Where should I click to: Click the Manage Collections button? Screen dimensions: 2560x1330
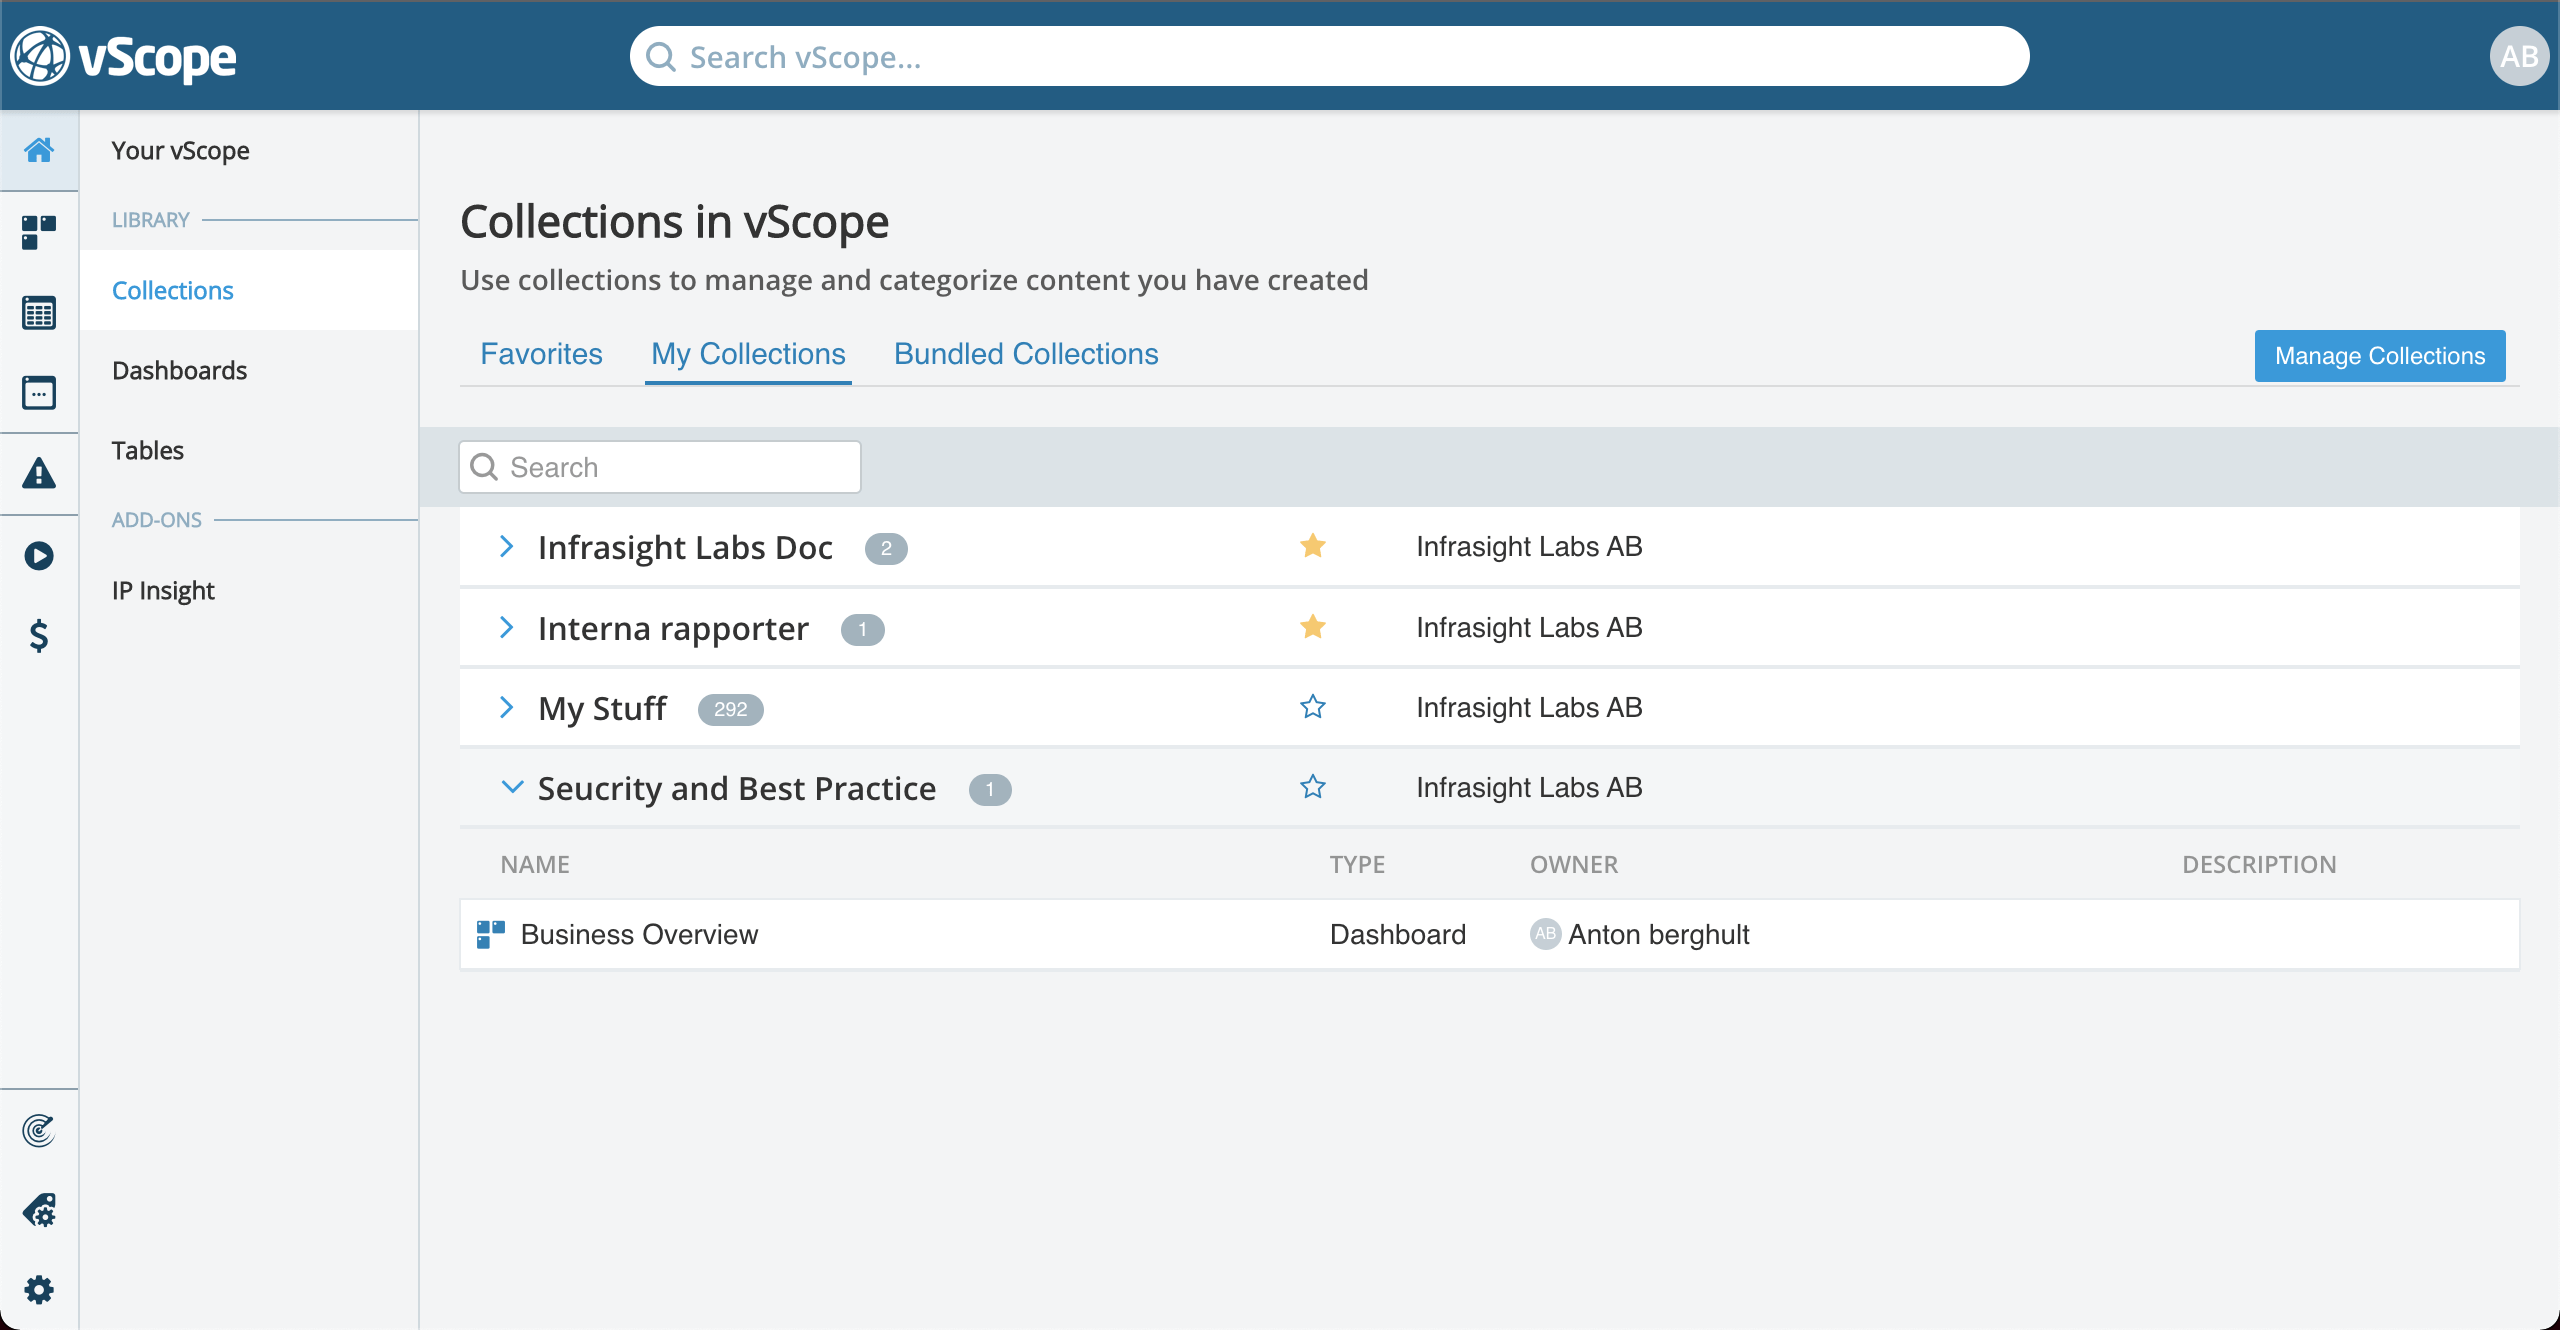[2380, 356]
